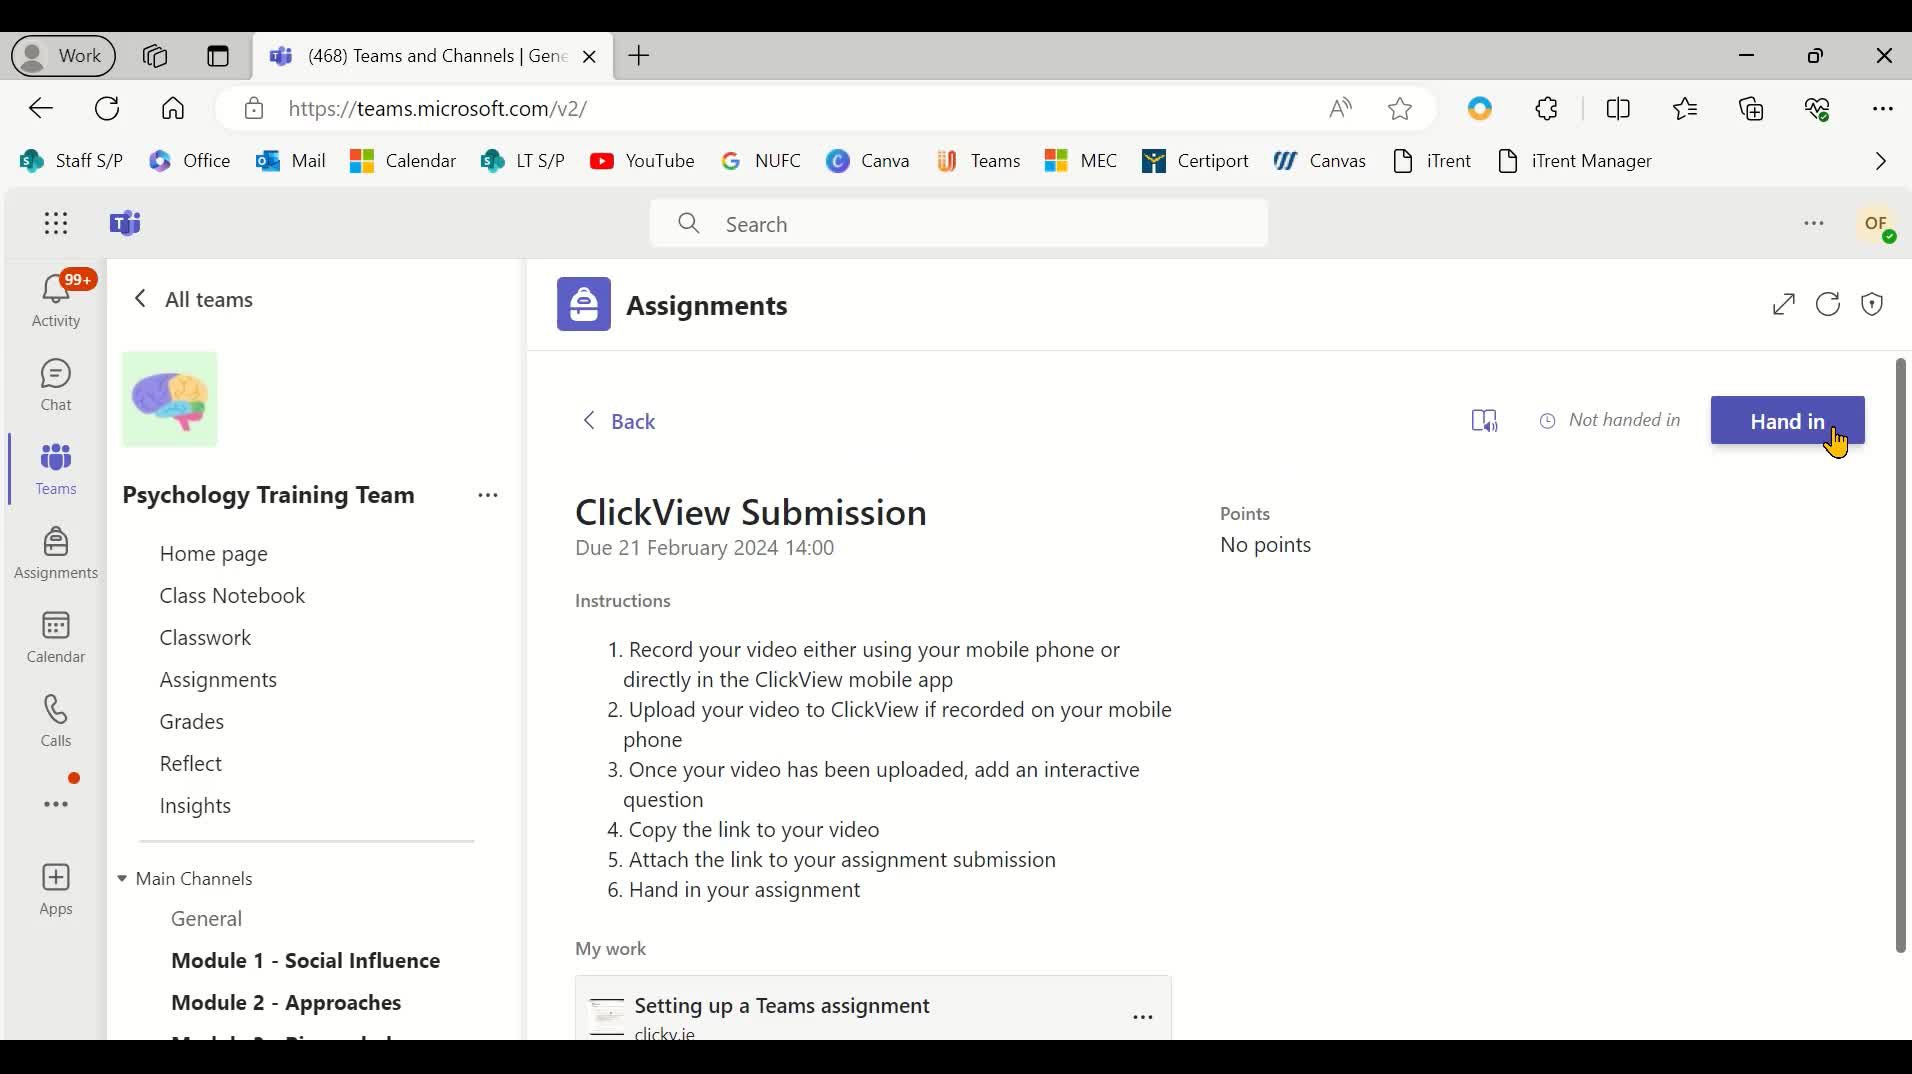Open the Apps icon at bottom left

tap(56, 888)
